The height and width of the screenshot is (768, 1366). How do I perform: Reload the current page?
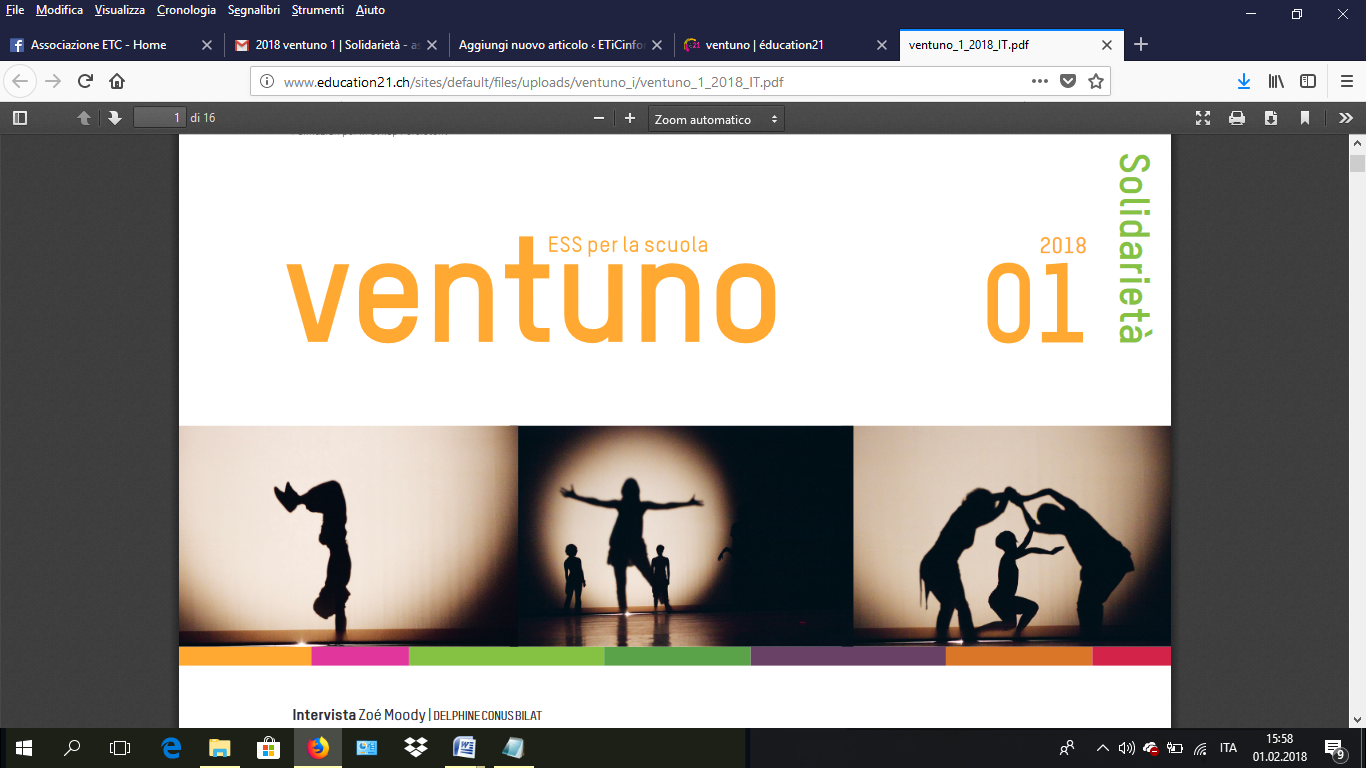point(85,81)
